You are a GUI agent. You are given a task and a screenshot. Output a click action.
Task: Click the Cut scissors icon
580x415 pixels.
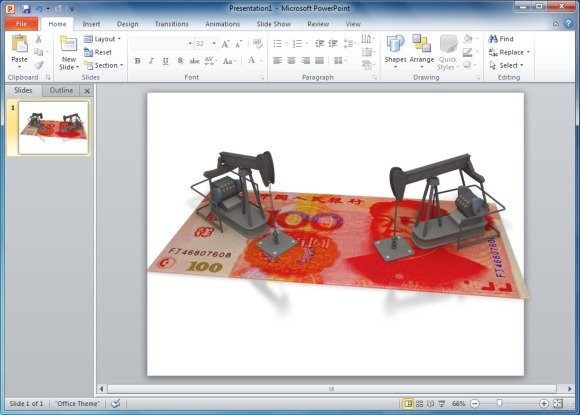[38, 39]
